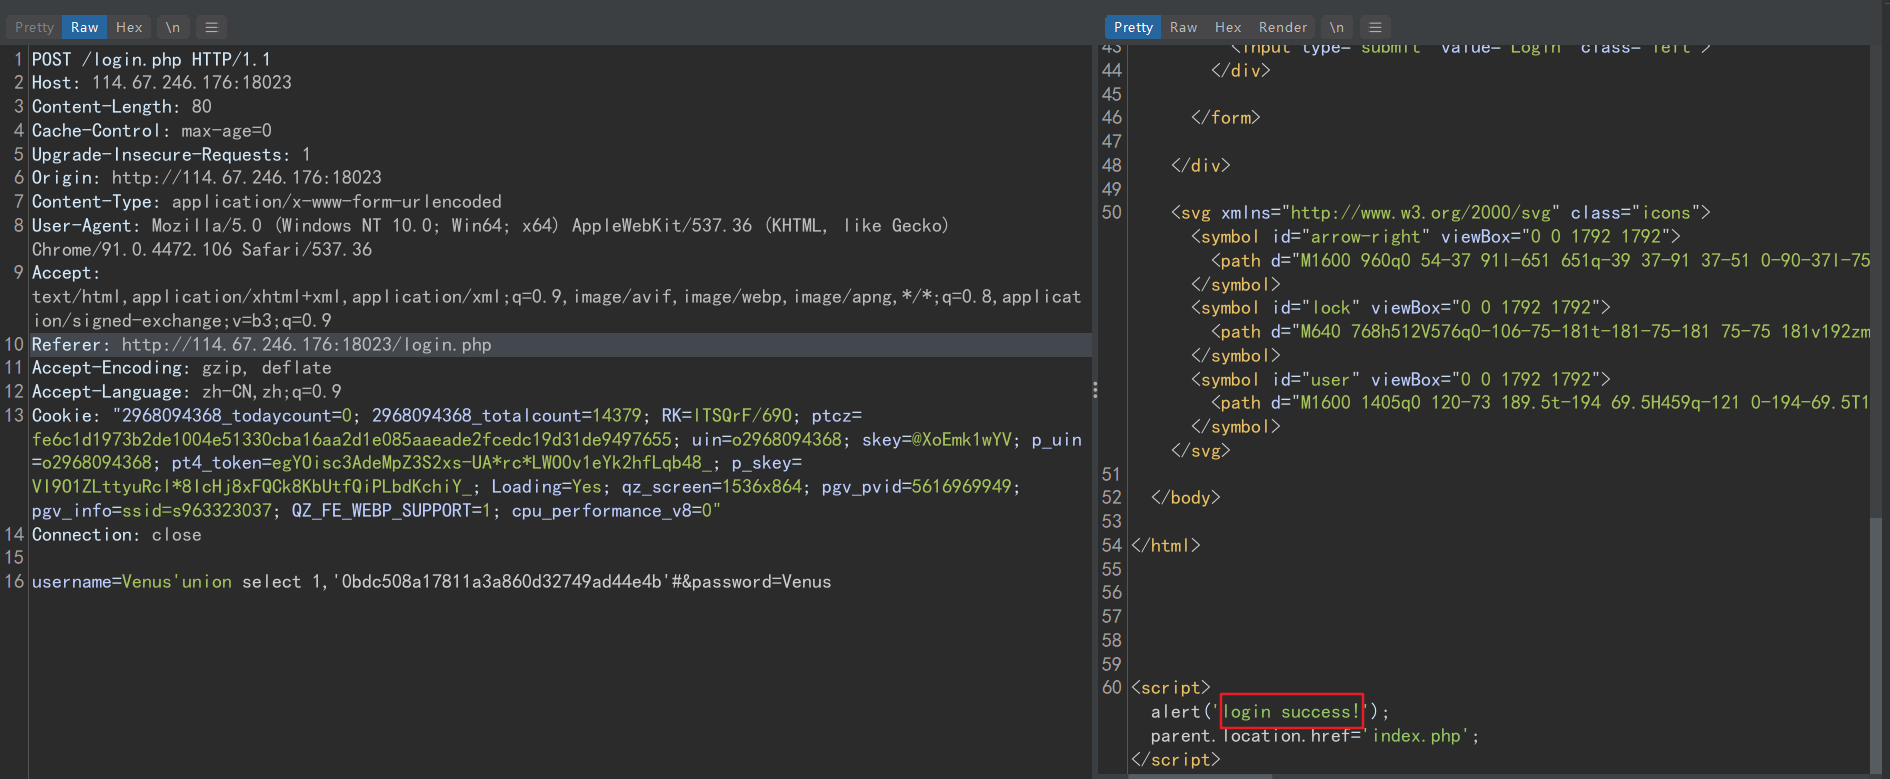Click the response vertical scrollbar thumb
The height and width of the screenshot is (779, 1890).
click(1875, 645)
